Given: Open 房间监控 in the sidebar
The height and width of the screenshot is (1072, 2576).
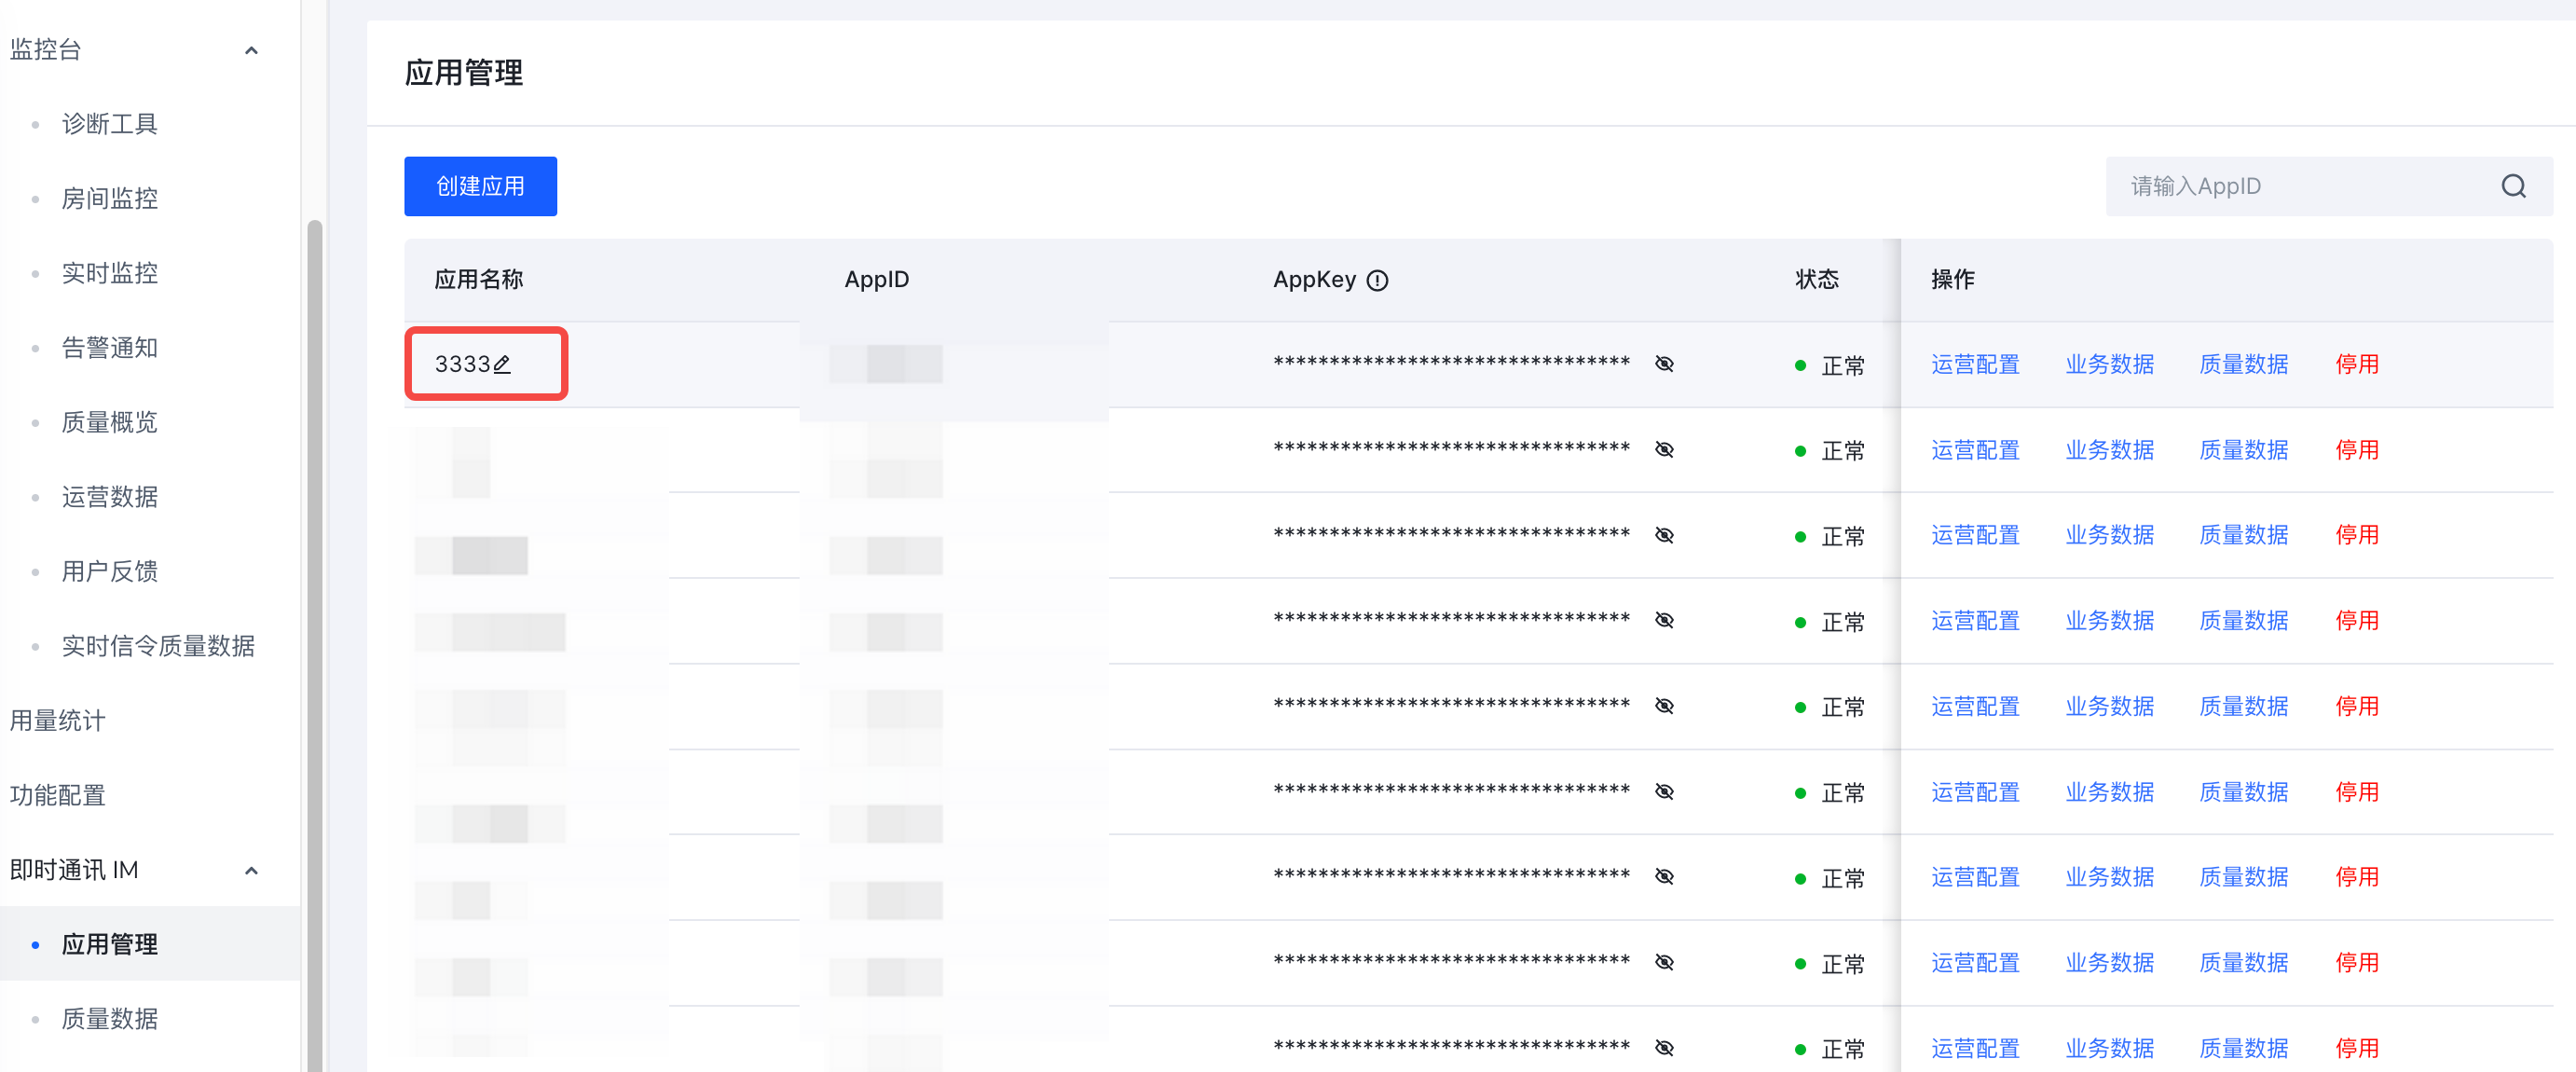Looking at the screenshot, I should [x=109, y=199].
